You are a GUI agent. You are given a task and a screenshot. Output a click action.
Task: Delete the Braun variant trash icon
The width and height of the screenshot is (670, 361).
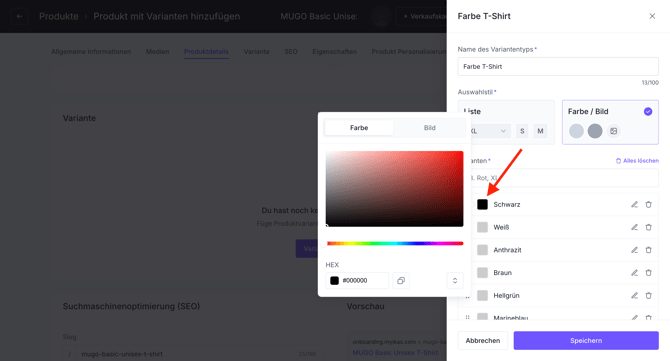(649, 273)
